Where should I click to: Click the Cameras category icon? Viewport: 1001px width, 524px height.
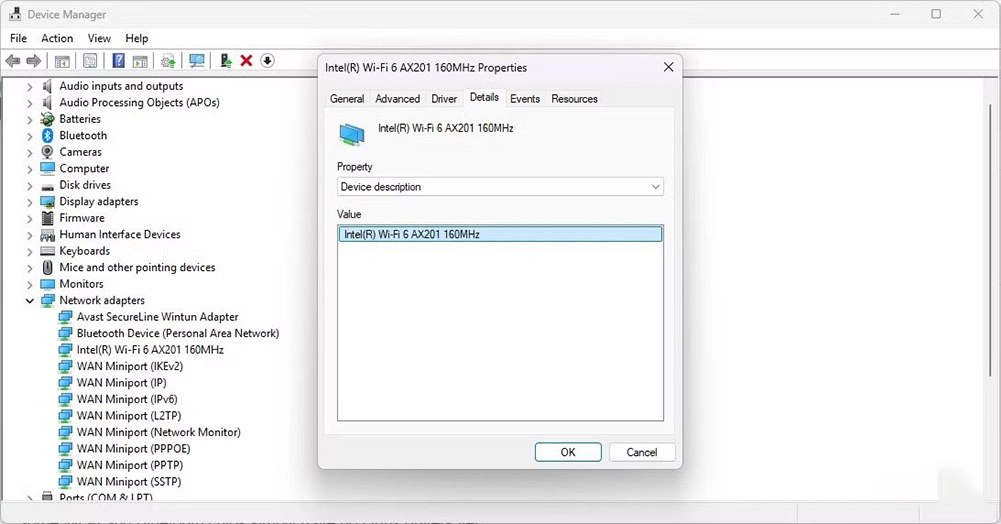(47, 152)
